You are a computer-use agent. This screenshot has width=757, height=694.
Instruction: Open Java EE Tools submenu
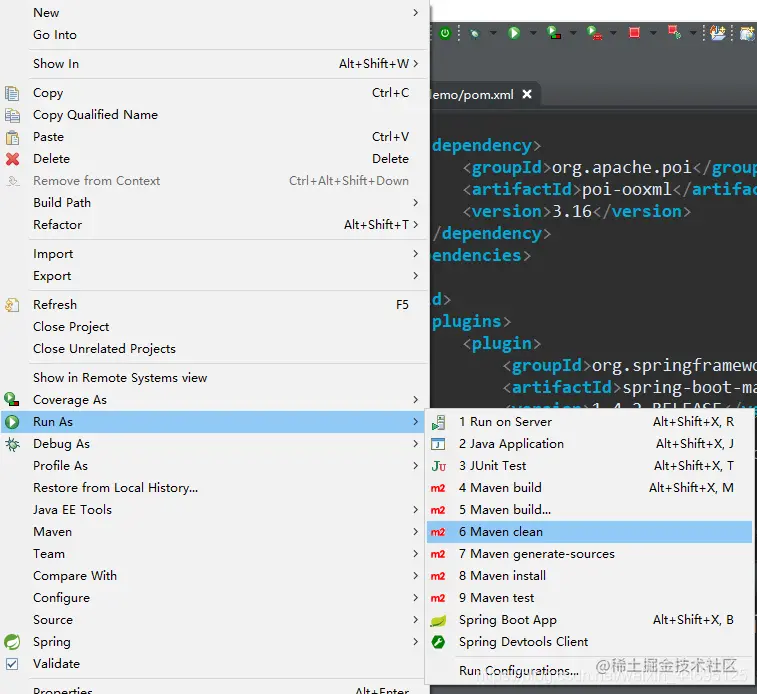click(x=215, y=510)
